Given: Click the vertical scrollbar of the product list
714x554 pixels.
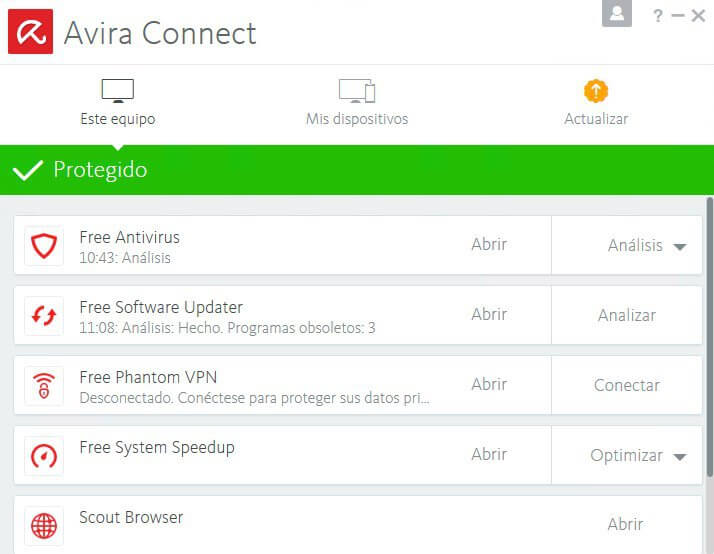Looking at the screenshot, I should pyautogui.click(x=709, y=300).
